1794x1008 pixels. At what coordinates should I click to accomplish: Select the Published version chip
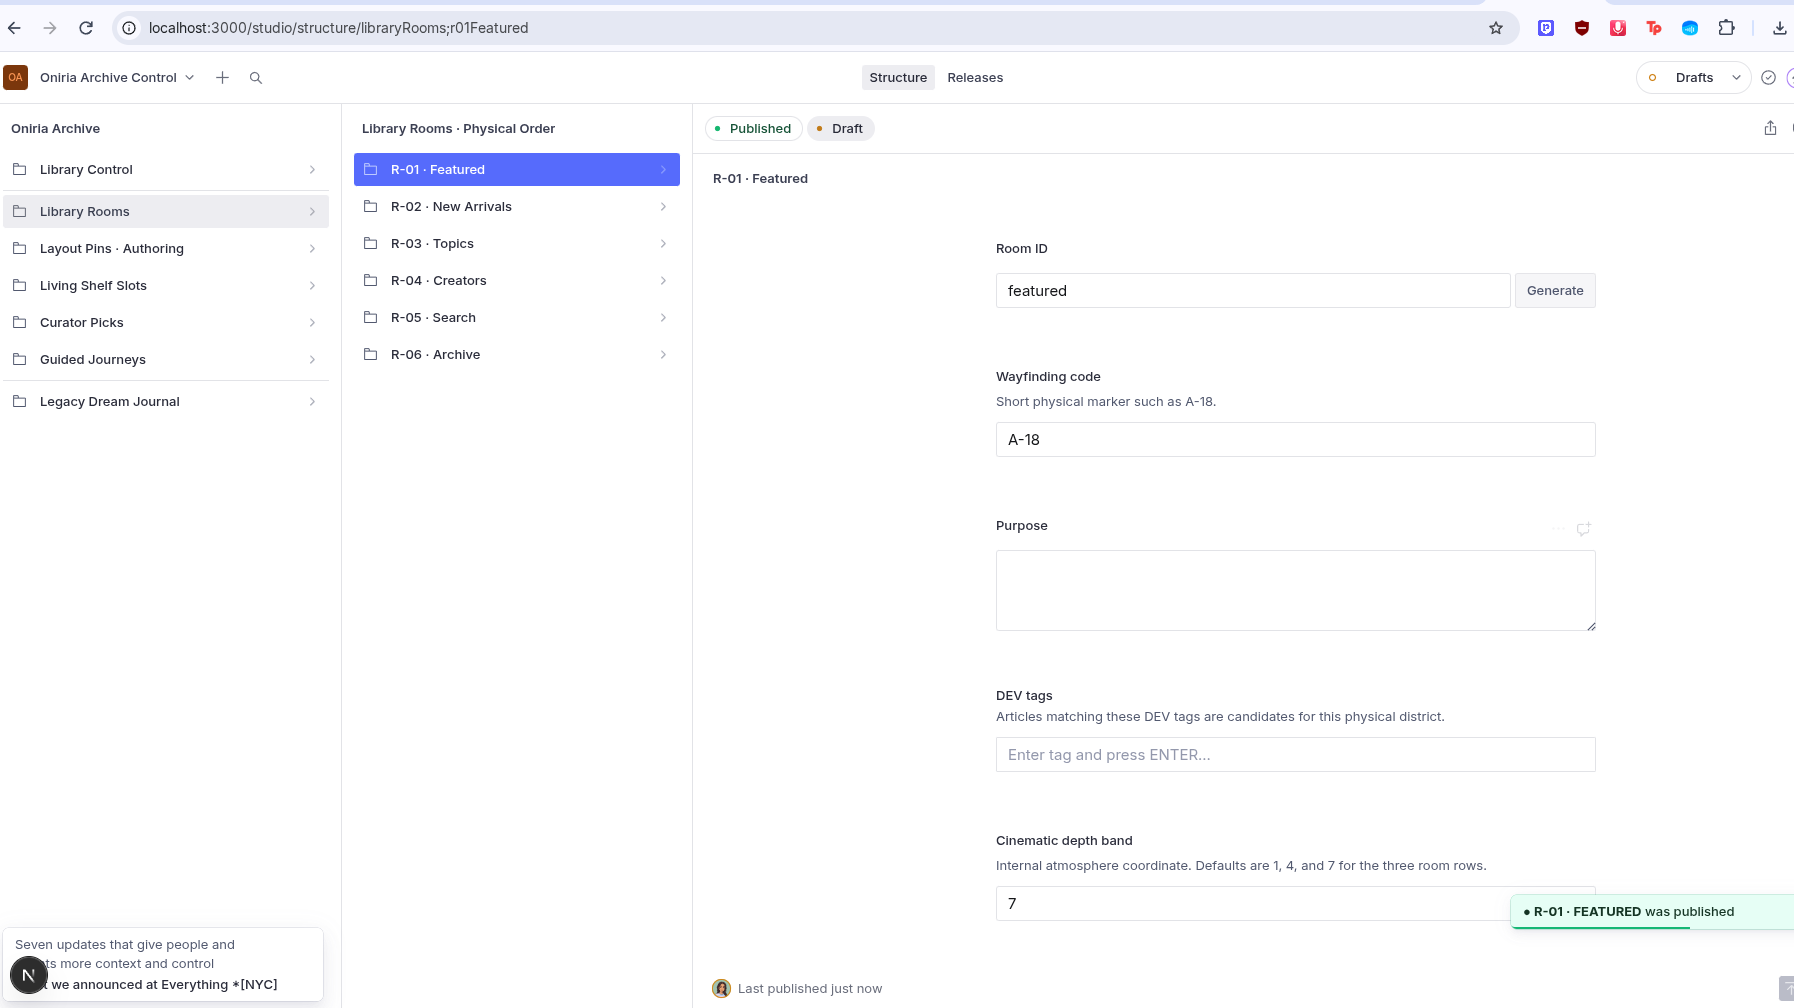click(753, 128)
